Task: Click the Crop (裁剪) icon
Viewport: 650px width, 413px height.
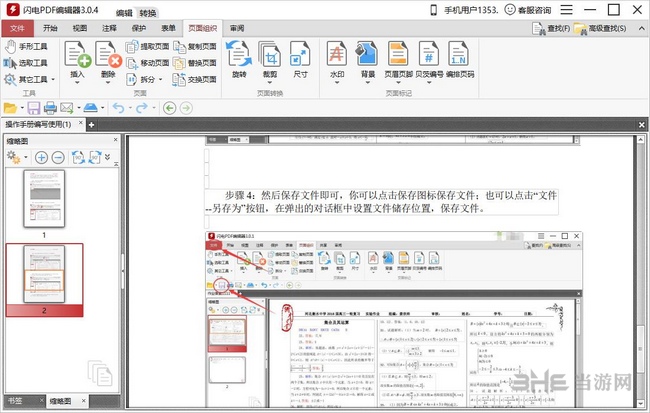Action: click(x=270, y=54)
